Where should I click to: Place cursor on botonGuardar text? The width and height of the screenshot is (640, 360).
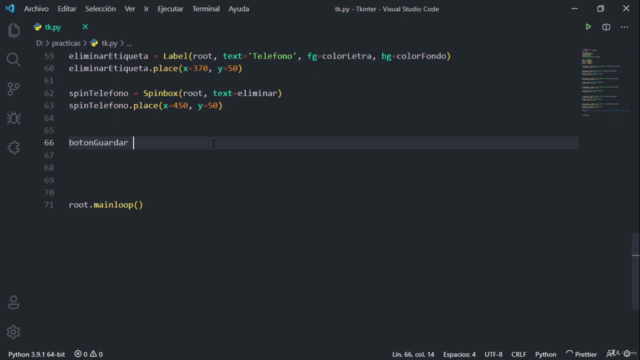point(98,142)
